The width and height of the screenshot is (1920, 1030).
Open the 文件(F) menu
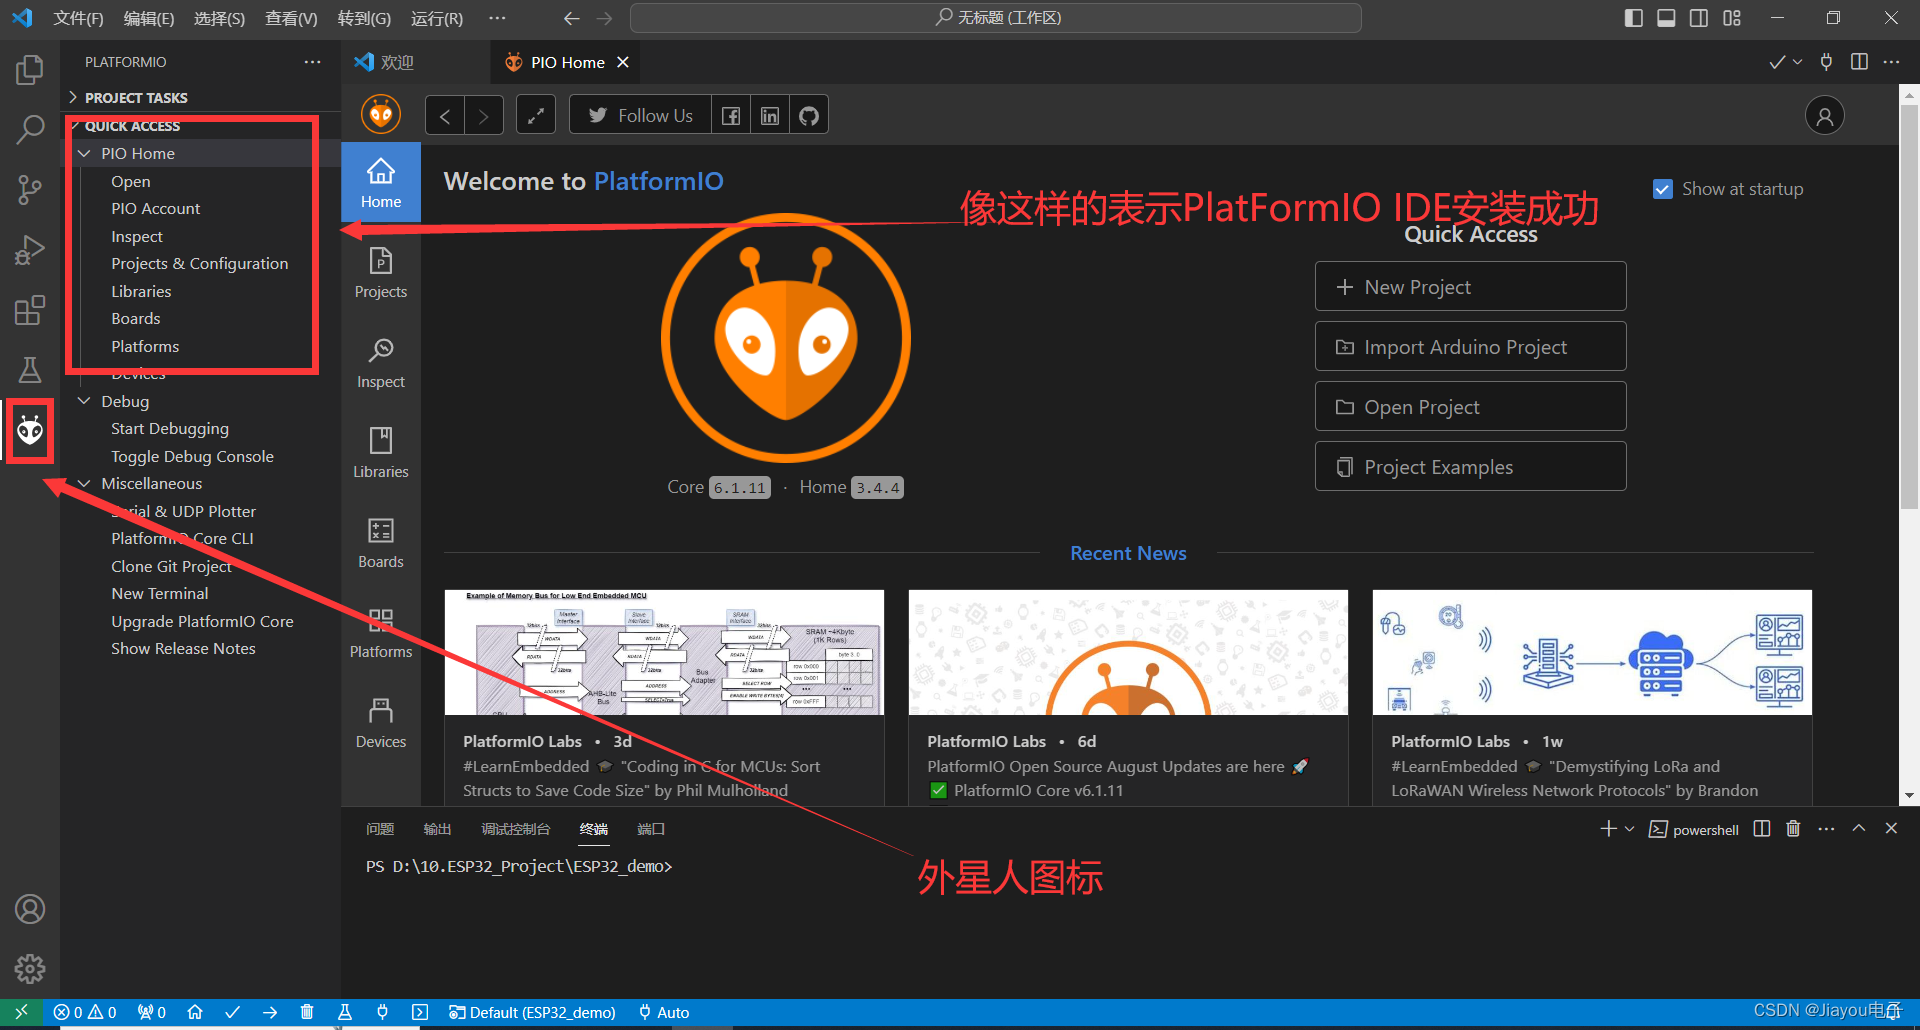coord(78,18)
